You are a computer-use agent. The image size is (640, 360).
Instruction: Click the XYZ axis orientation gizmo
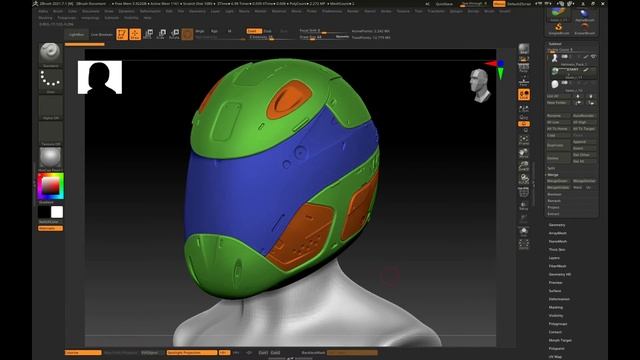click(497, 68)
